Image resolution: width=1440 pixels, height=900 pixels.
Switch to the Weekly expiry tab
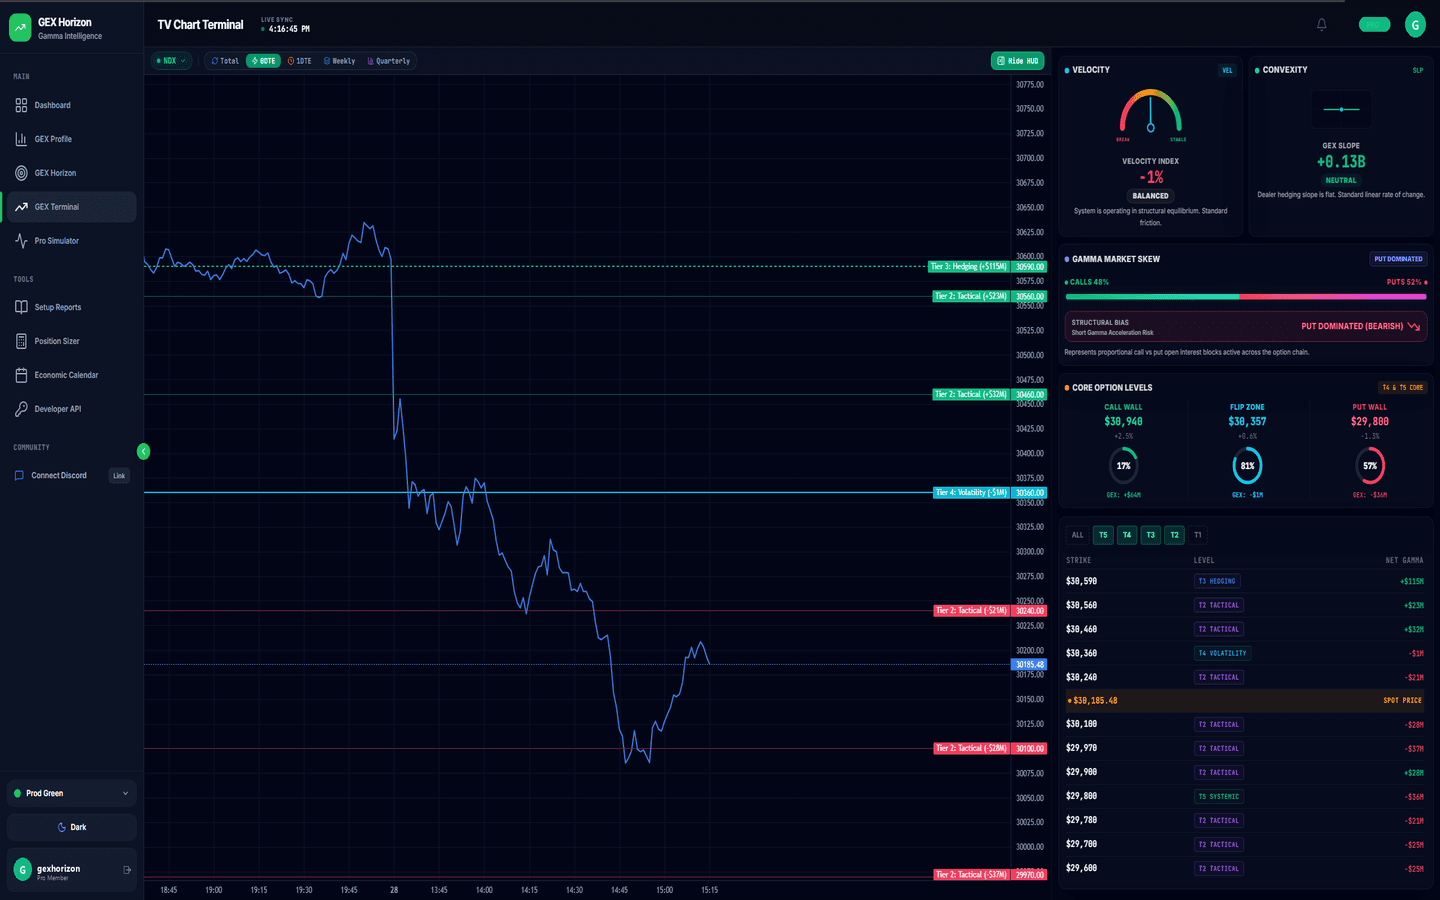click(339, 61)
